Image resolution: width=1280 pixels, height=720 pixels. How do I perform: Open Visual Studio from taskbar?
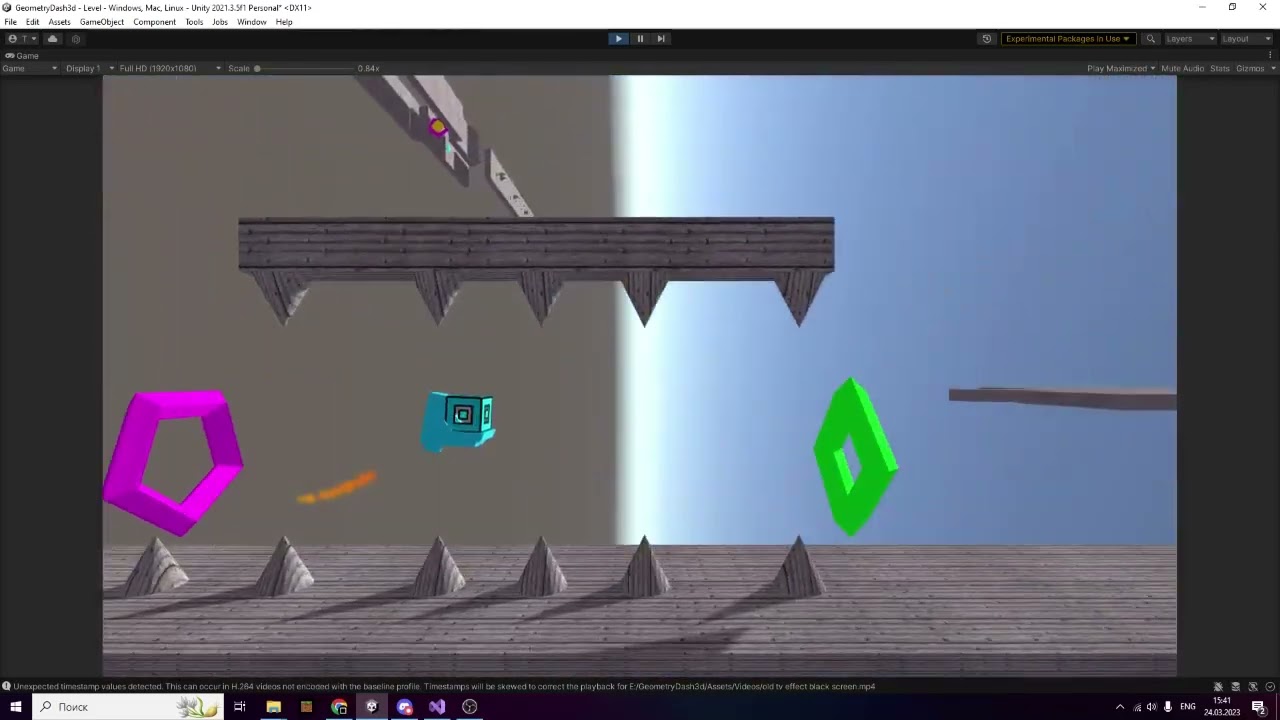point(437,707)
